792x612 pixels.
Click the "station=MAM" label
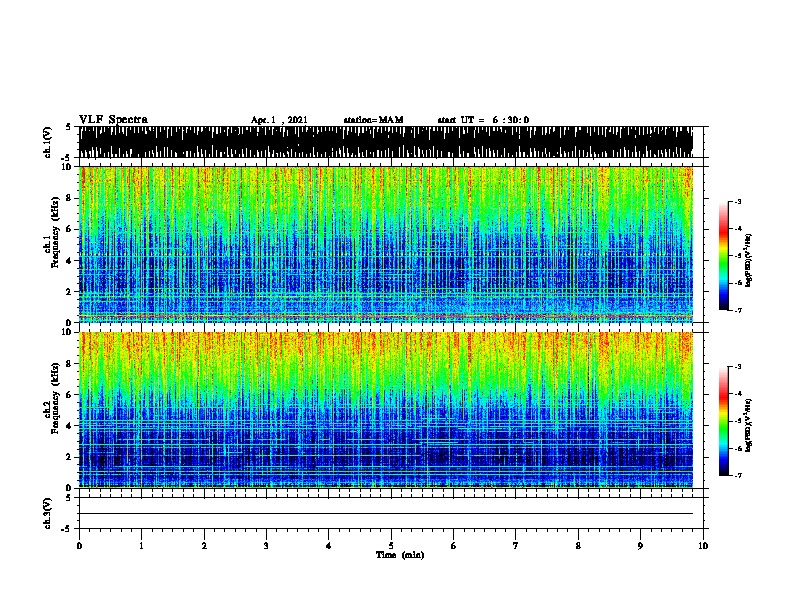point(373,120)
